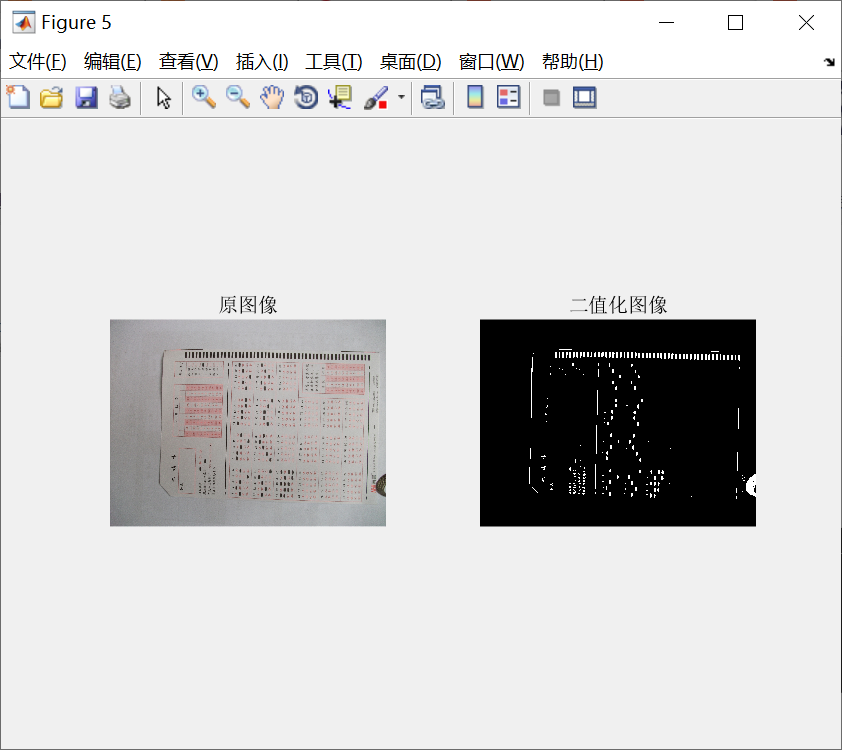Image resolution: width=842 pixels, height=750 pixels.
Task: Open the 桌面(D) menu
Action: tap(410, 62)
